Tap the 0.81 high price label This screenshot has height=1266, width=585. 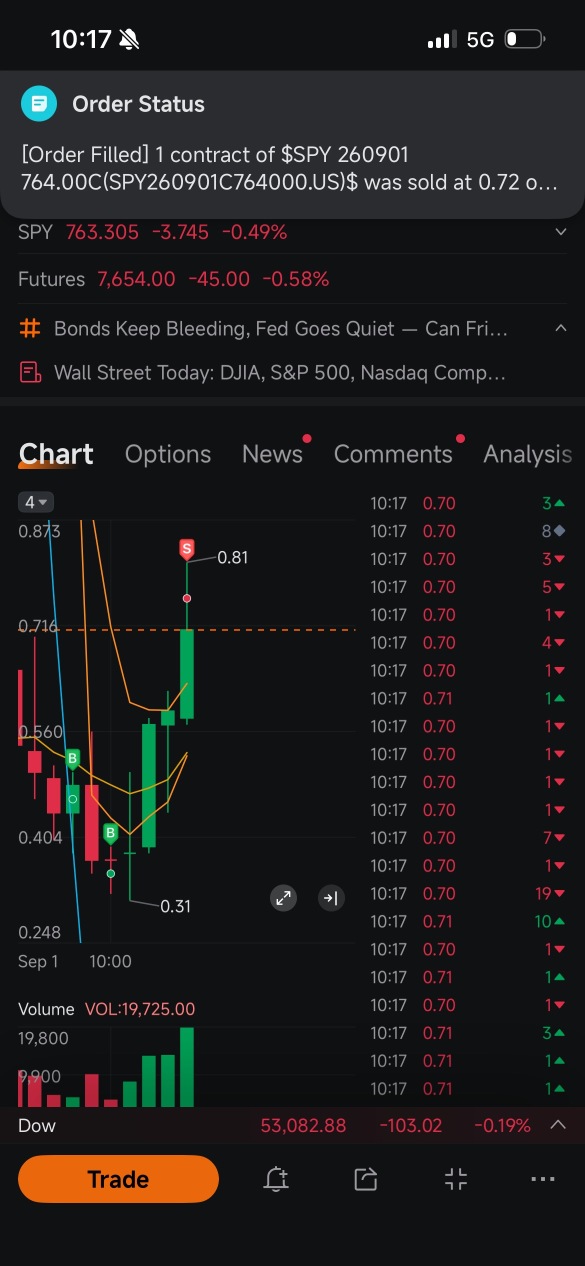232,557
